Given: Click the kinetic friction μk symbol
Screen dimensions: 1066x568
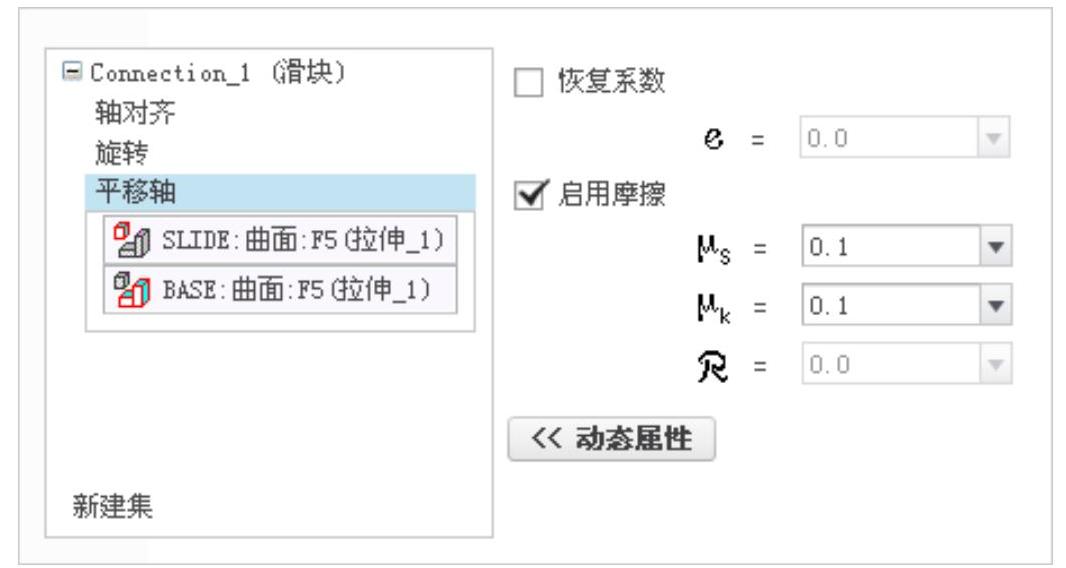Looking at the screenshot, I should coord(713,307).
